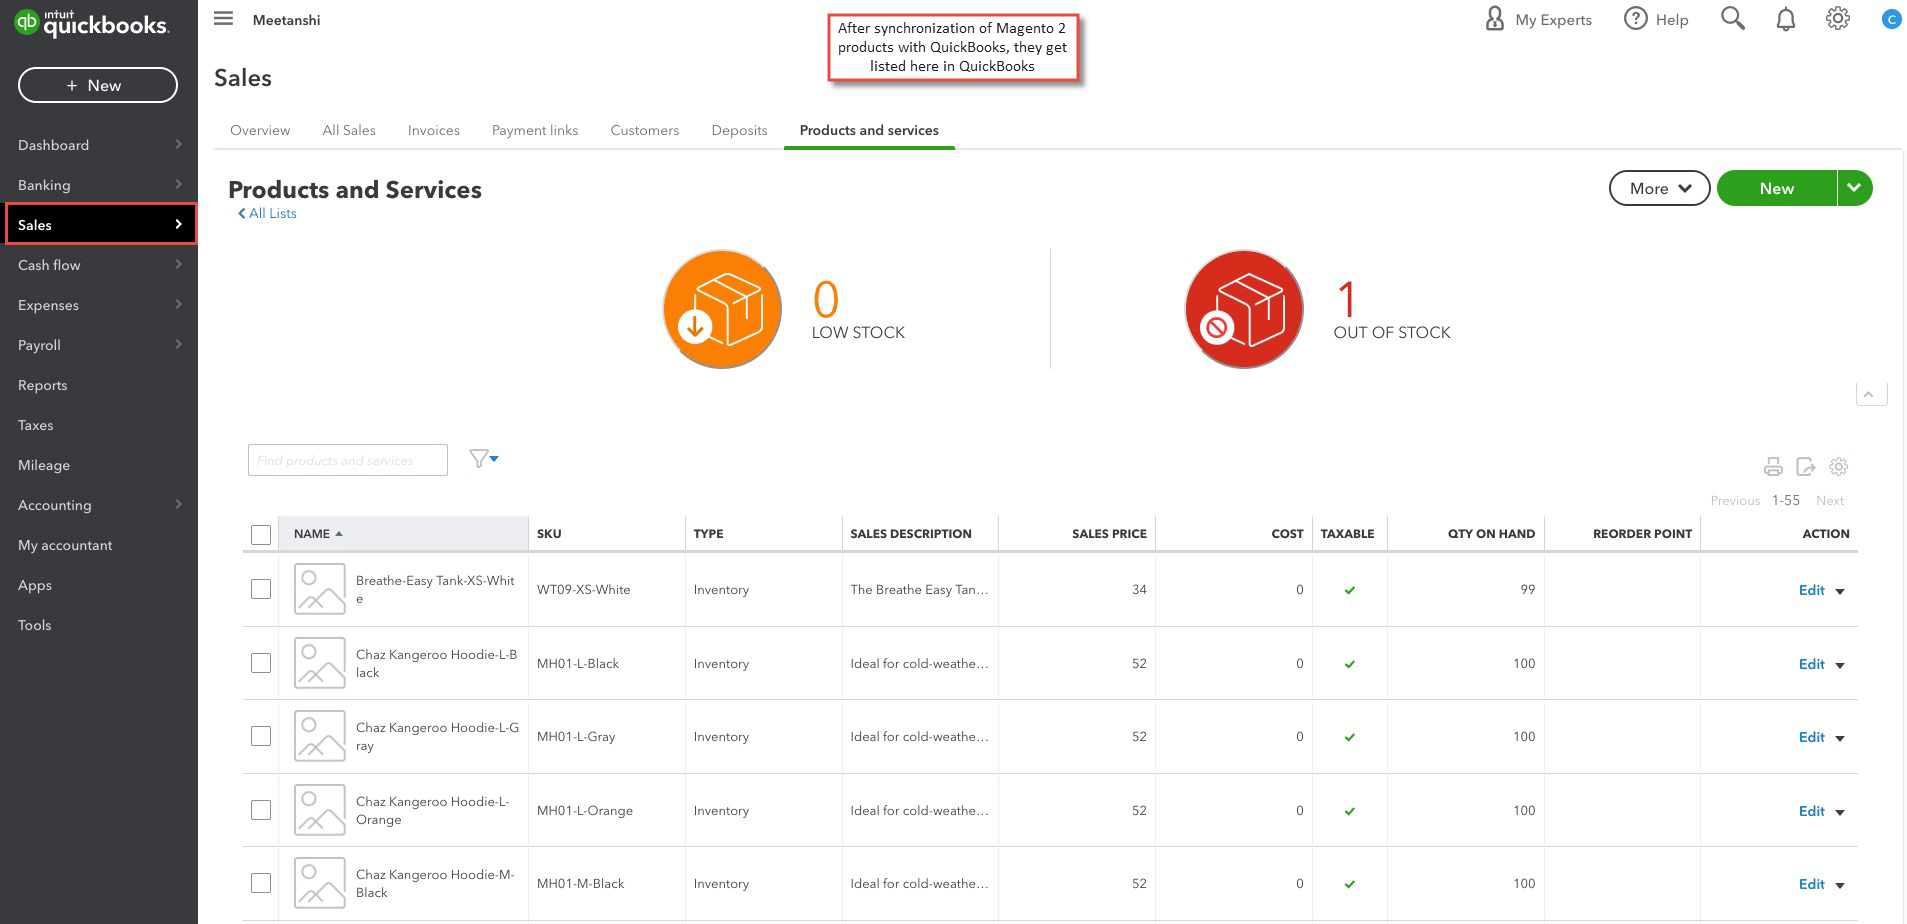Sort by the QTY ON HAND column
Image resolution: width=1907 pixels, height=924 pixels.
click(1491, 534)
